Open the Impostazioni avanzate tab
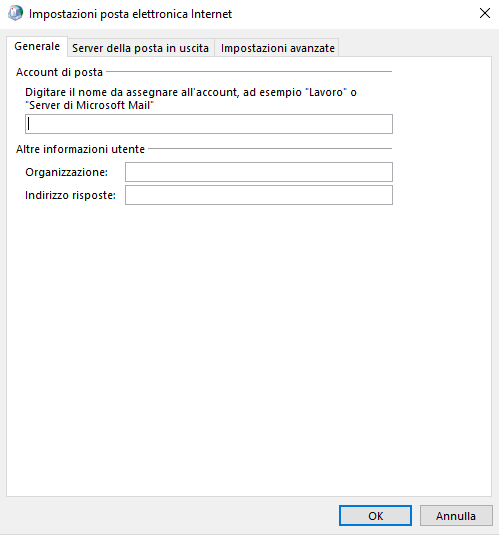499x535 pixels. [277, 48]
